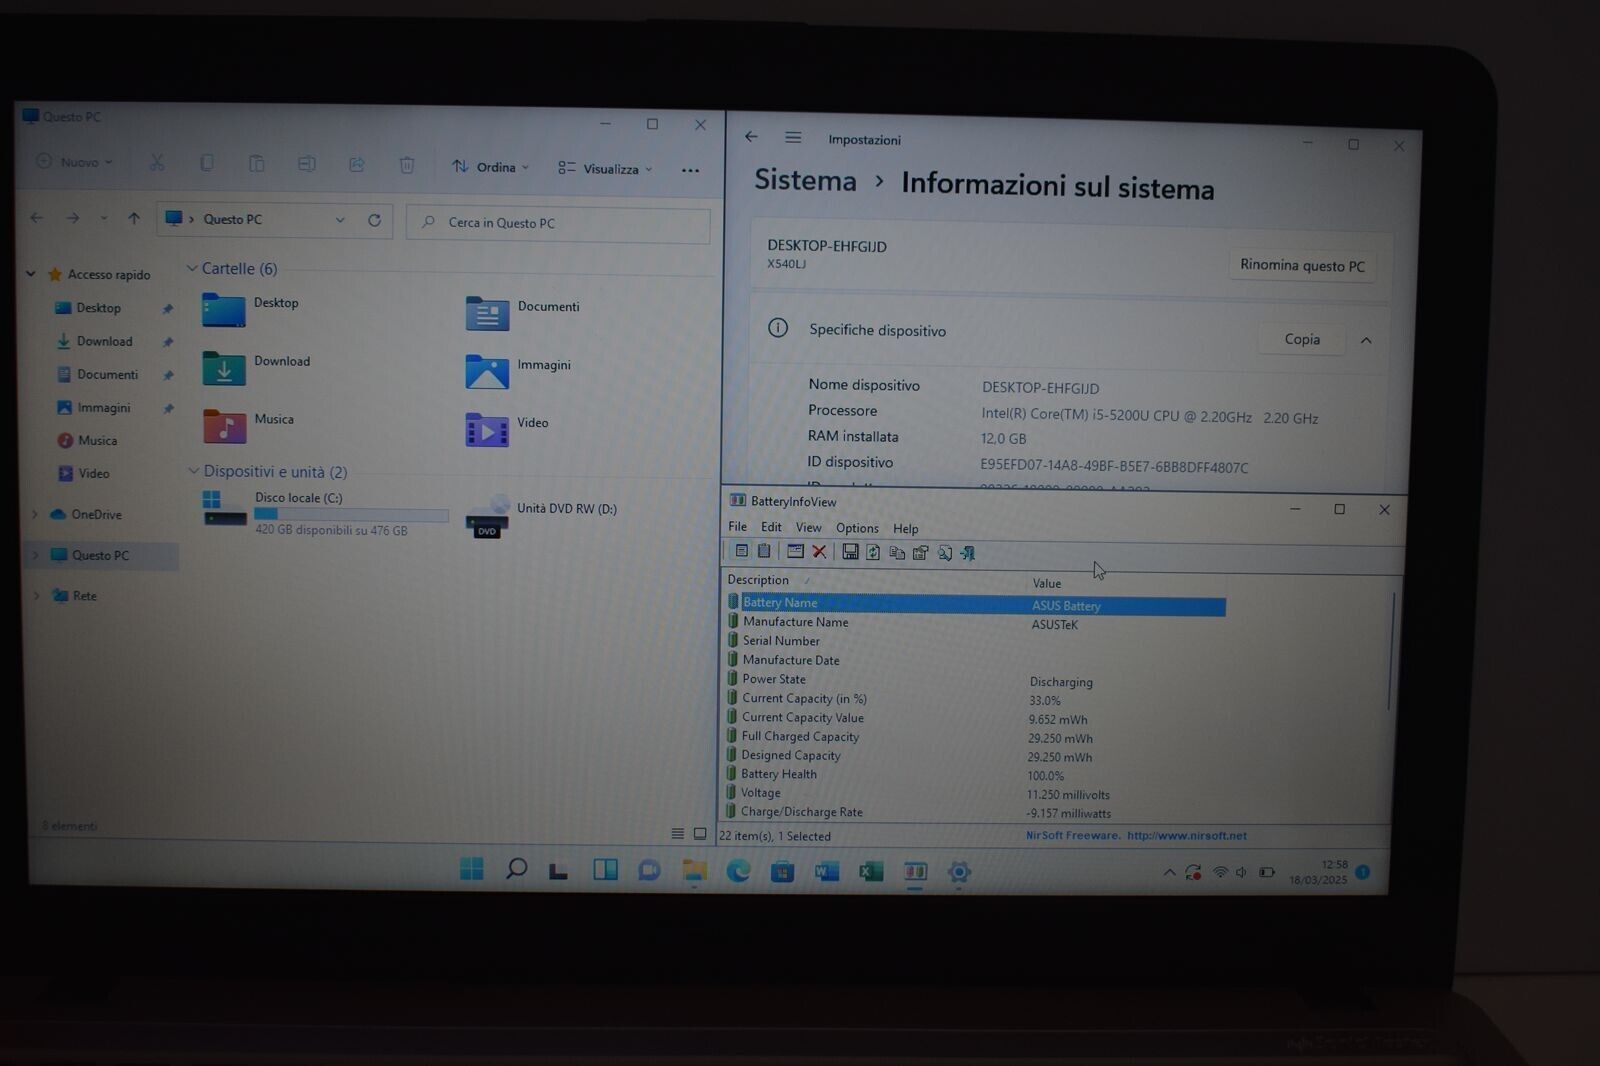Expand the OneDrive tree node

point(35,514)
